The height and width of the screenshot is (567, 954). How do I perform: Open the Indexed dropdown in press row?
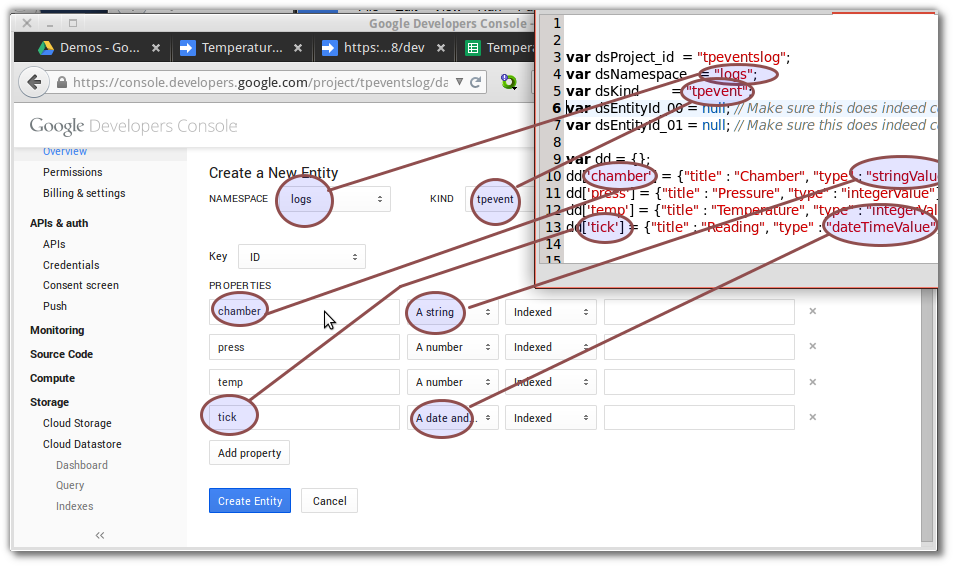[551, 347]
